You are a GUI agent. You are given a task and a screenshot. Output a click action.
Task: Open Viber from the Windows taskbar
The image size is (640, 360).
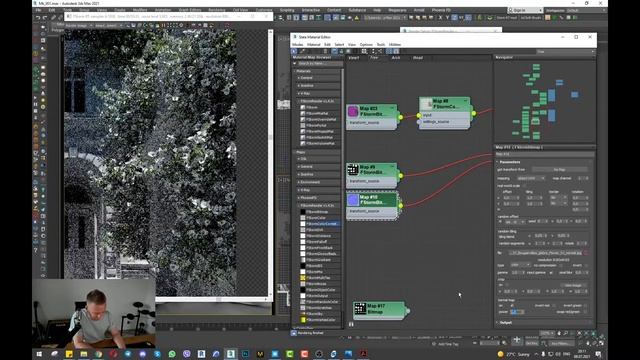(x=187, y=354)
